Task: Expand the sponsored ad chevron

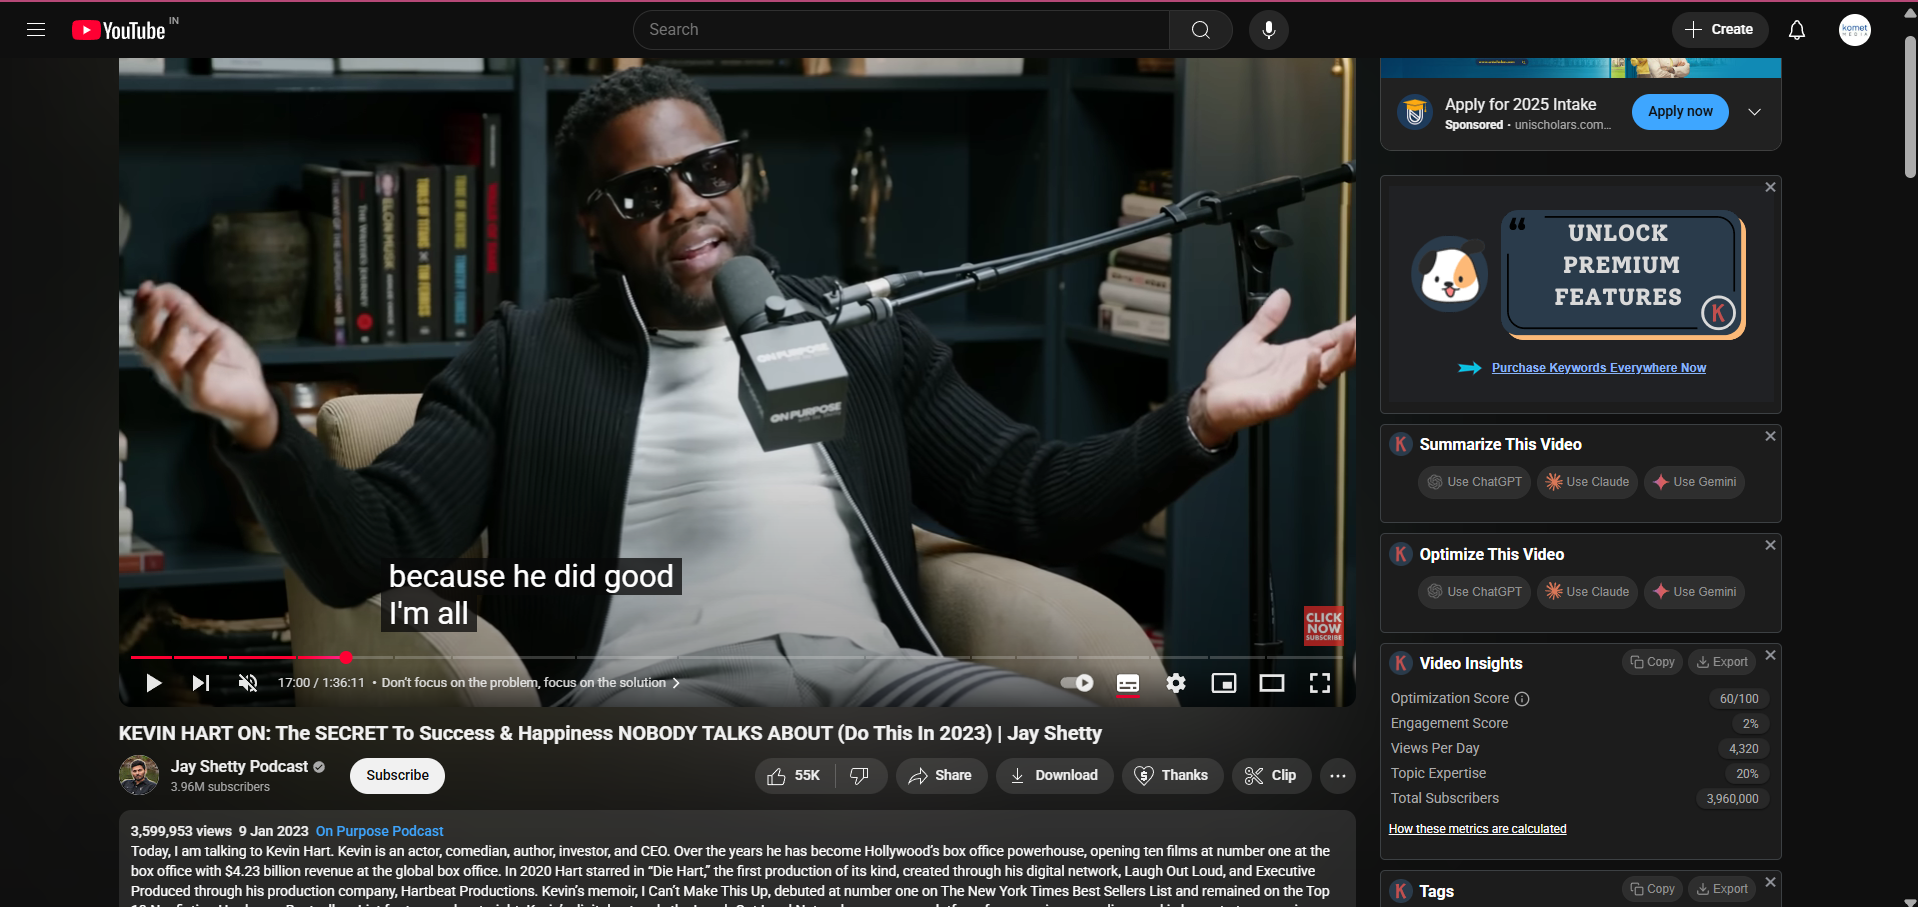Action: [1754, 112]
